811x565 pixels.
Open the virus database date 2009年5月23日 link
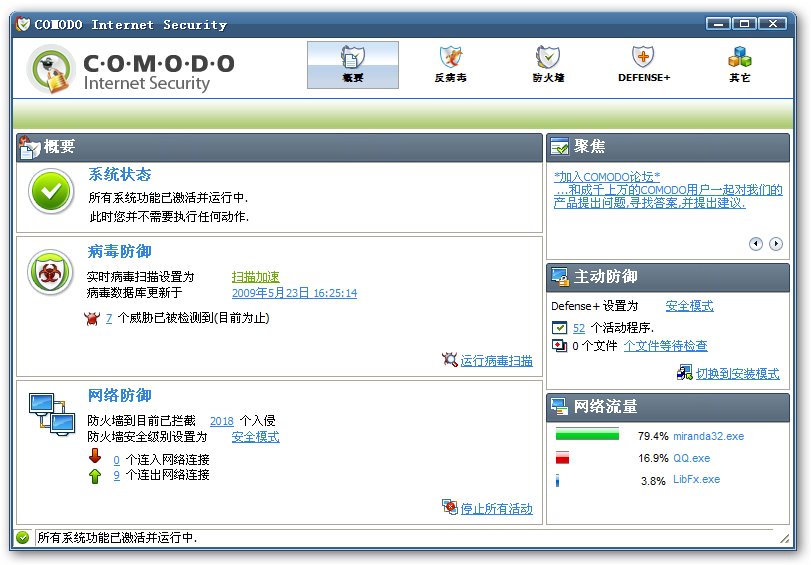pos(294,293)
